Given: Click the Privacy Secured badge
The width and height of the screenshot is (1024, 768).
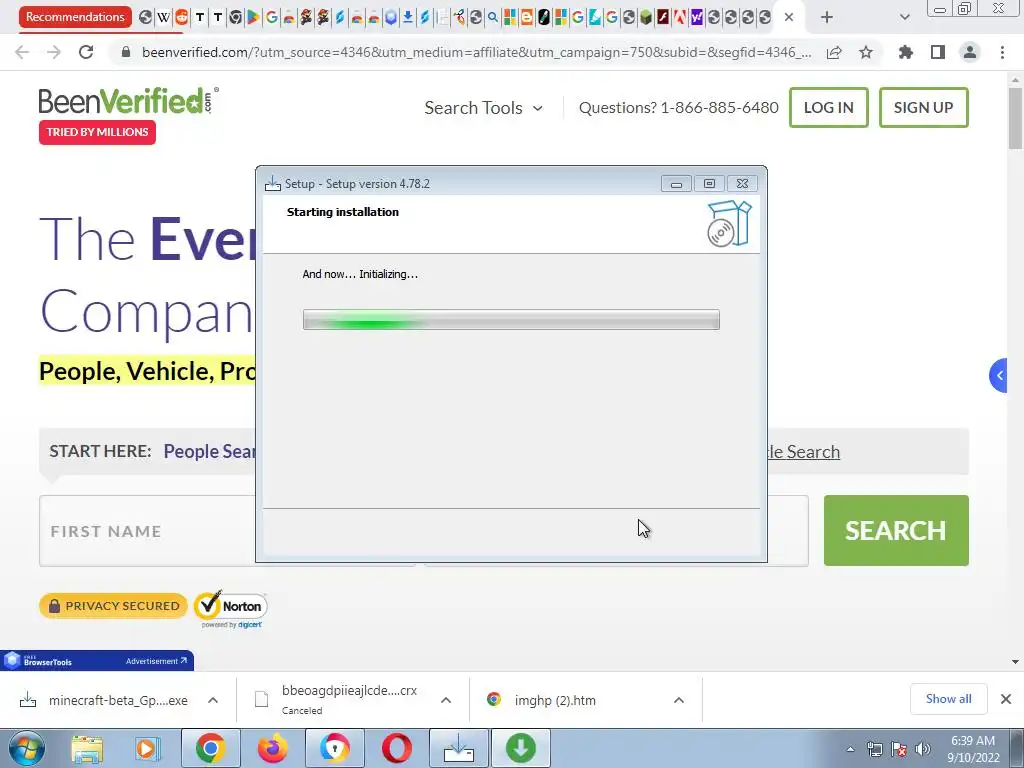Looking at the screenshot, I should (x=113, y=606).
